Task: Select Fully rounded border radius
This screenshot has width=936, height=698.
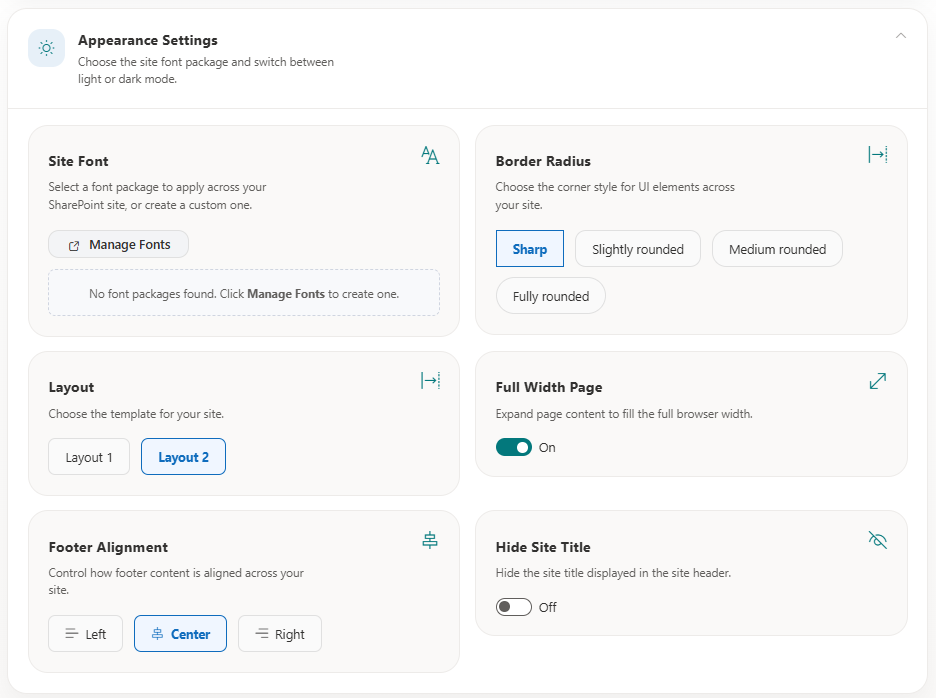Action: pos(550,296)
